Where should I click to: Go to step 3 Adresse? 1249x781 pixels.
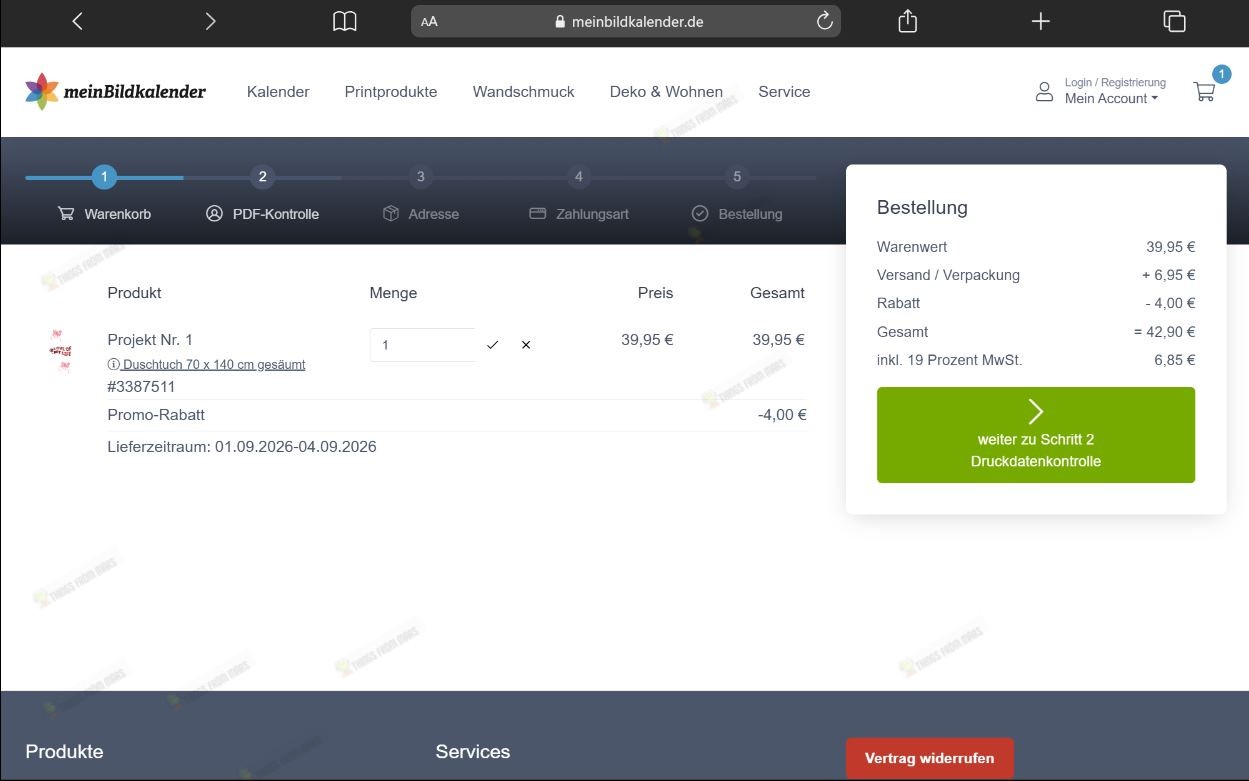[x=421, y=195]
